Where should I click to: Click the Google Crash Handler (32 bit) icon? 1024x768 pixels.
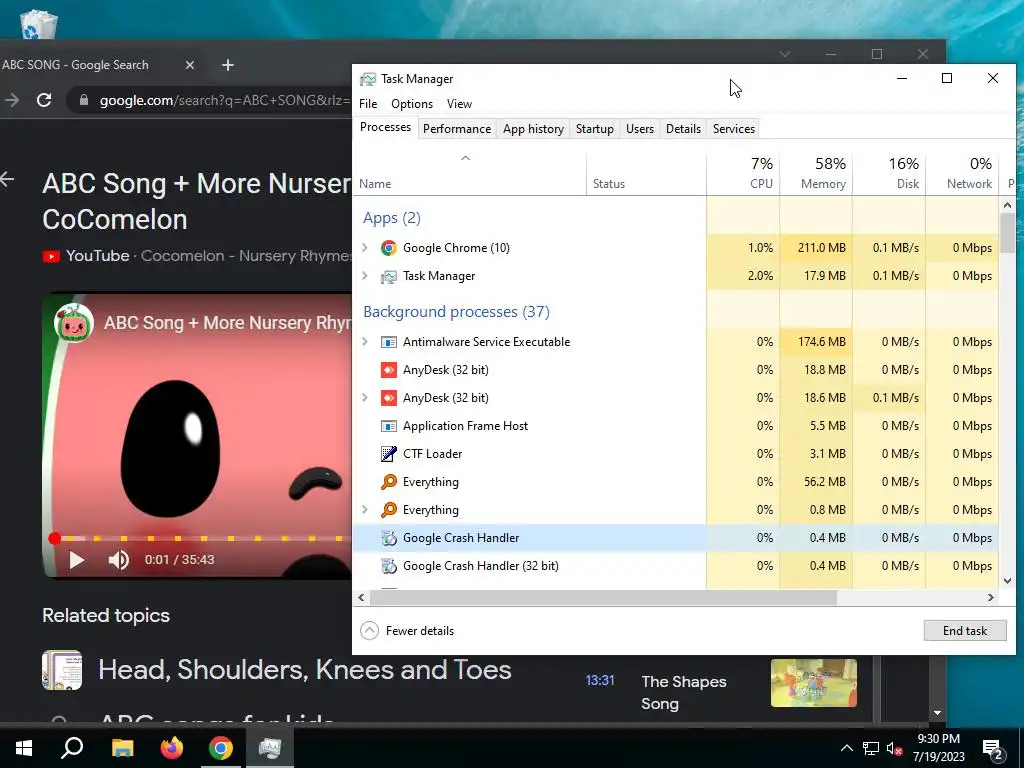pyautogui.click(x=389, y=566)
